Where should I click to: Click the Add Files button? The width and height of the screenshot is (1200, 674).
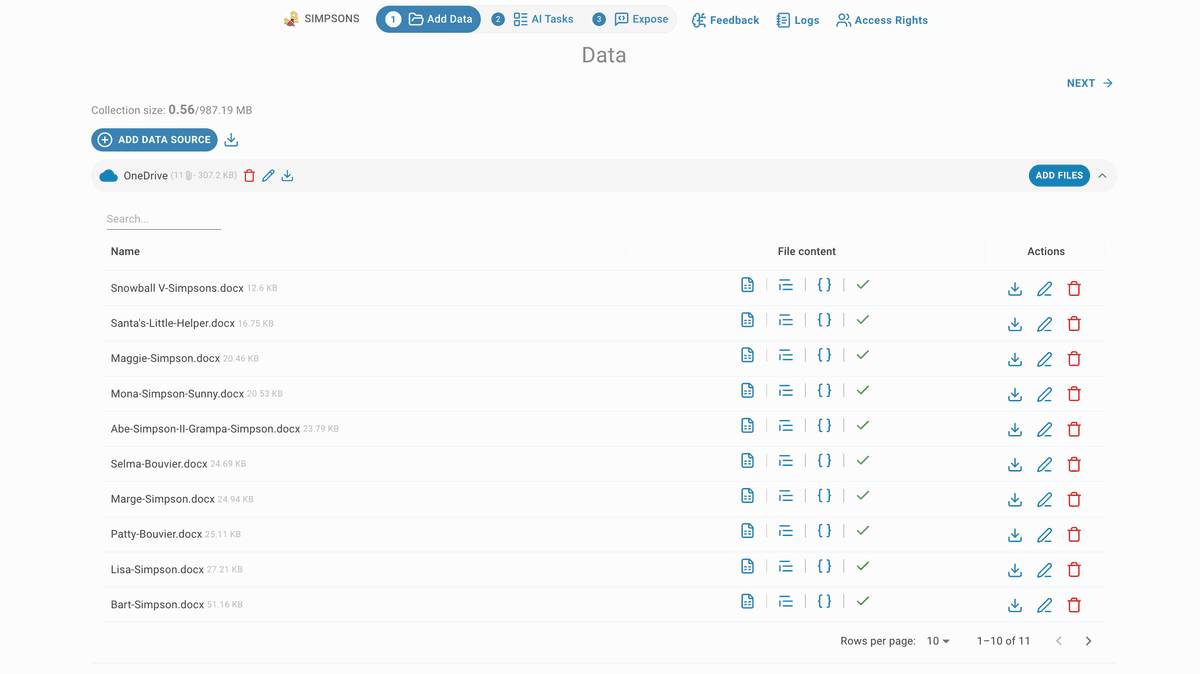click(x=1059, y=176)
